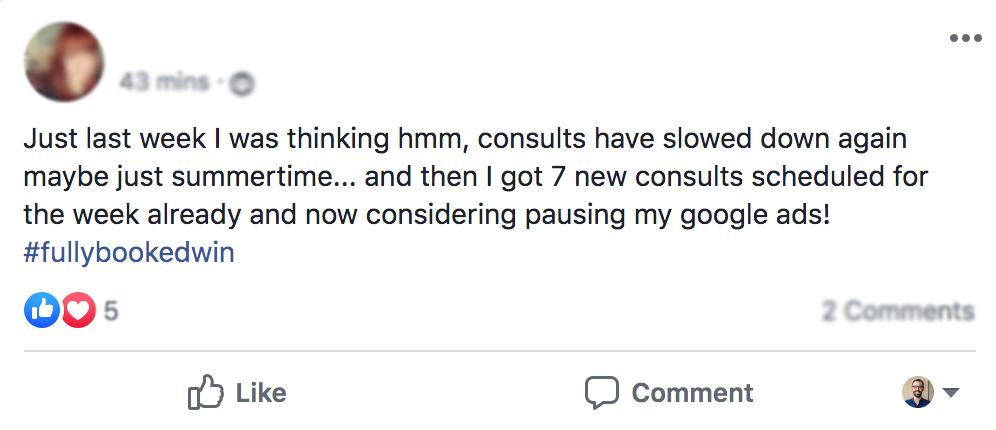The image size is (996, 430).
Task: View who reacted via the "5" count
Action: pyautogui.click(x=111, y=311)
